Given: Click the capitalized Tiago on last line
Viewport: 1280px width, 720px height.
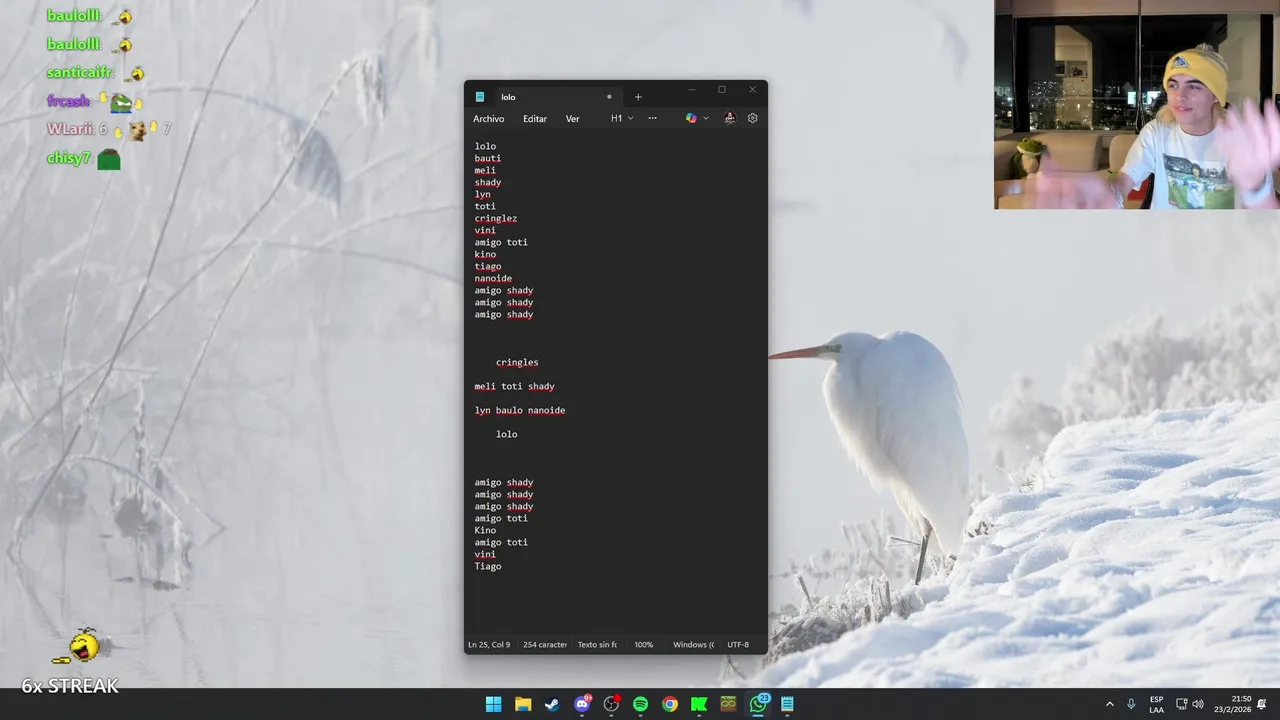Looking at the screenshot, I should pyautogui.click(x=488, y=566).
